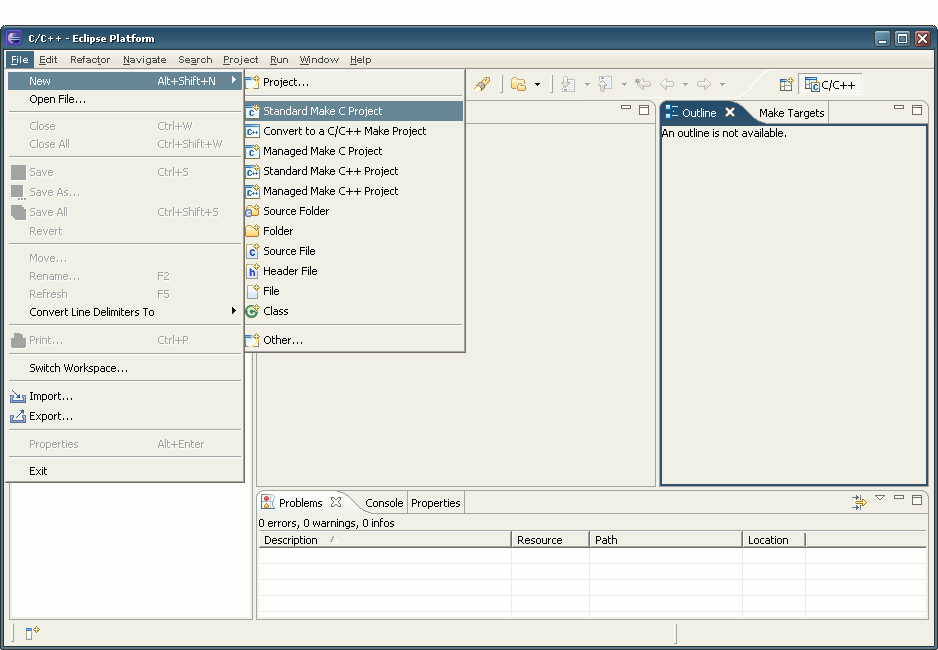Viewport: 938px width, 650px height.
Task: Choose Export... from File menu
Action: [125, 416]
